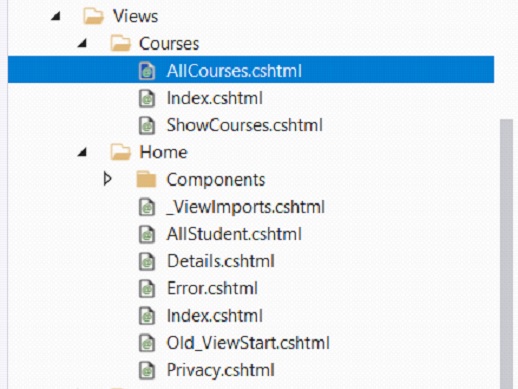The image size is (518, 389).
Task: Click the Components folder icon
Action: (x=146, y=179)
